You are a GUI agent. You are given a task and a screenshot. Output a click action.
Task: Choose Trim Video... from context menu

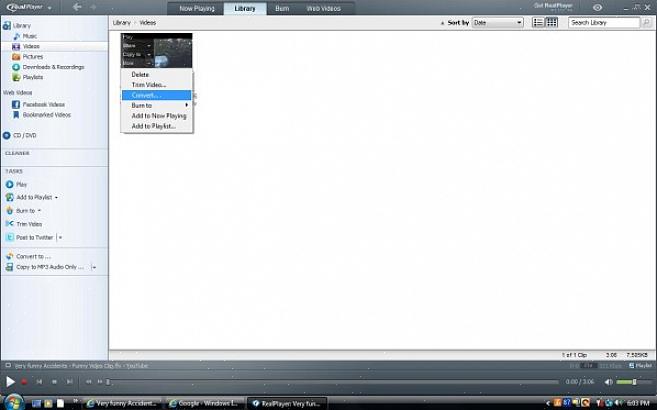pos(157,85)
